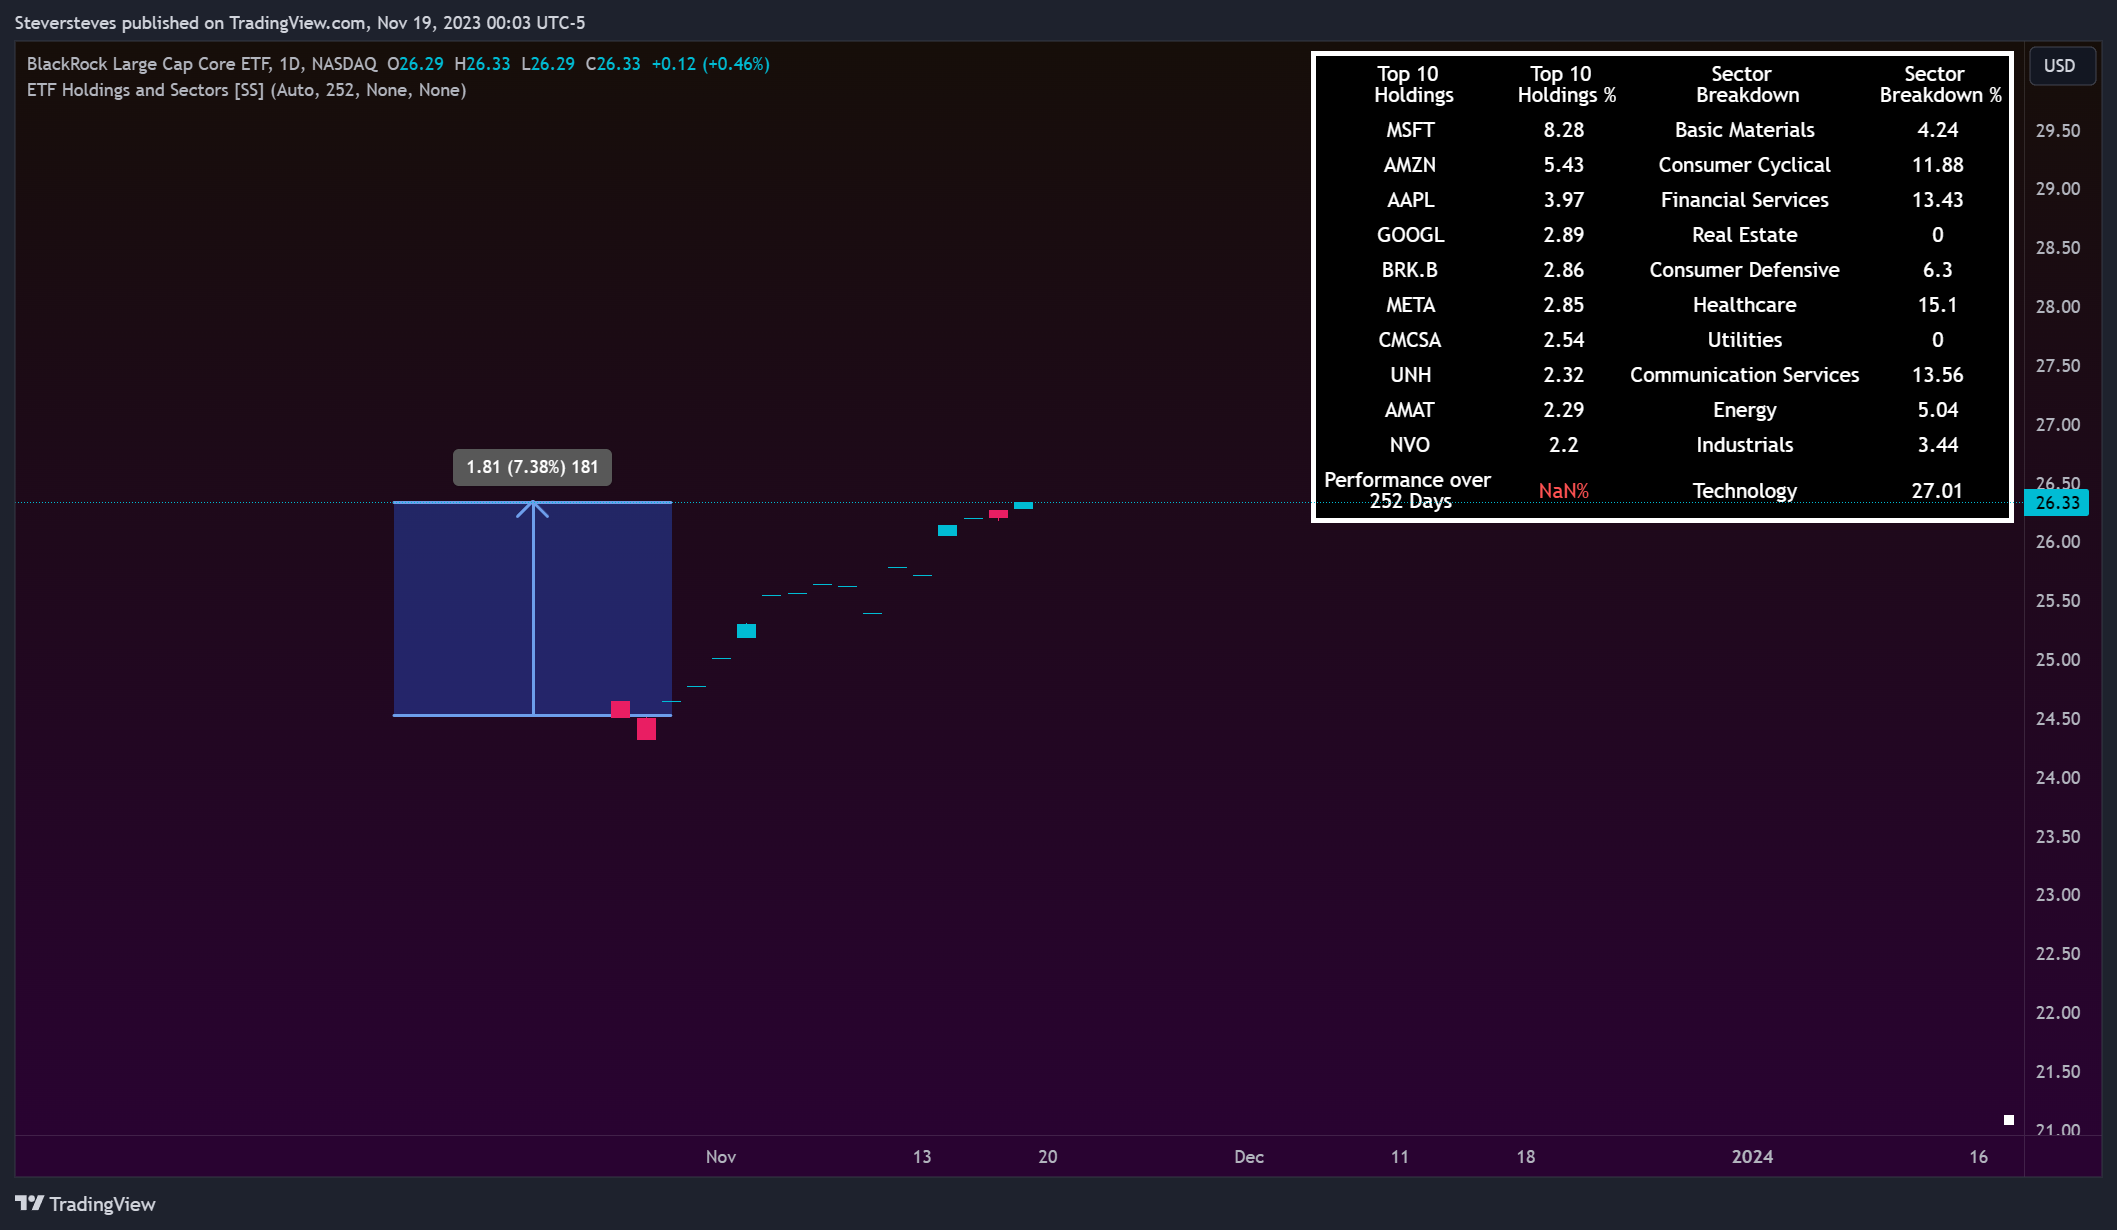Select the AMZN holding cell
Viewport: 2117px width, 1230px height.
point(1410,165)
